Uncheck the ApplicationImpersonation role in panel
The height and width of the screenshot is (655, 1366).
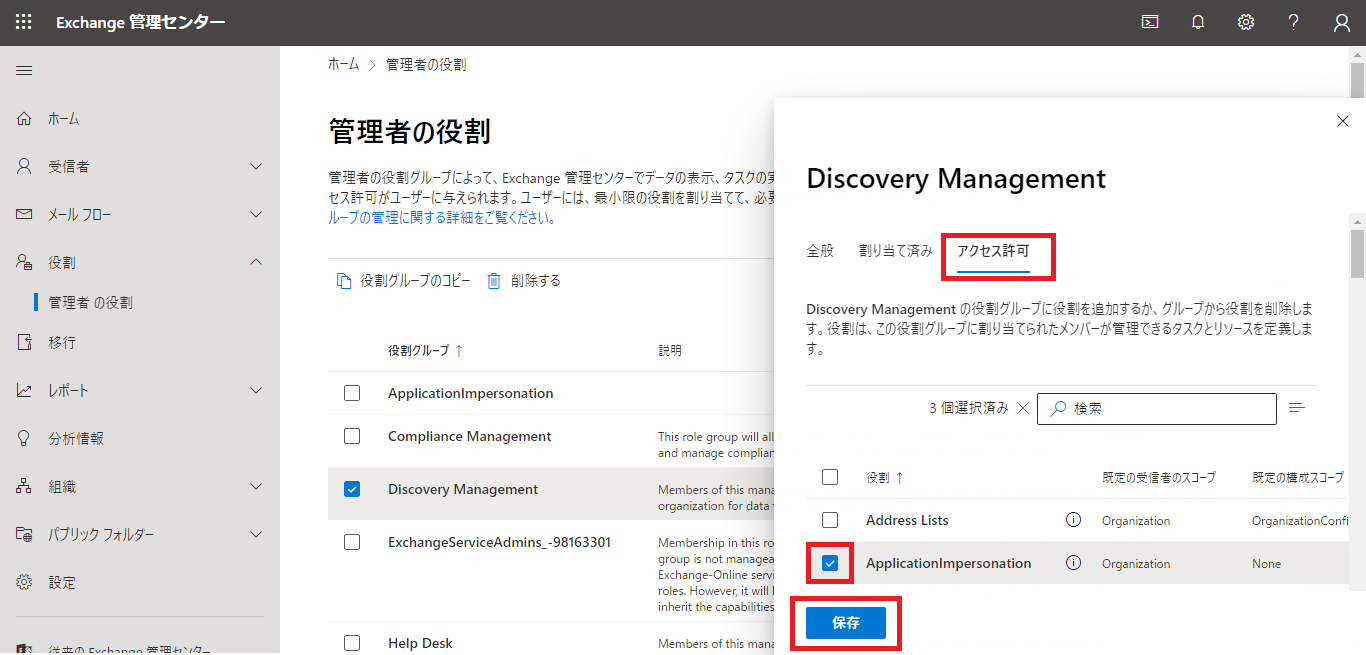[830, 563]
